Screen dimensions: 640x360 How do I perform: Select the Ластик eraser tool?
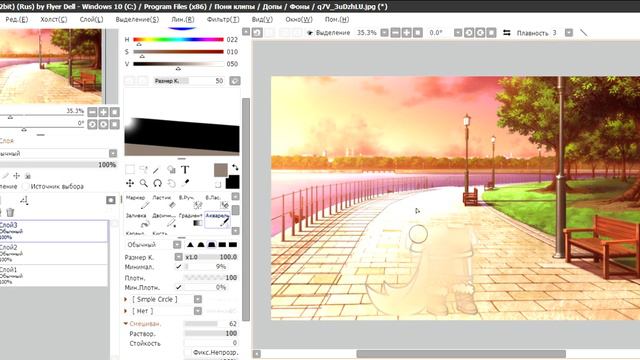(164, 202)
